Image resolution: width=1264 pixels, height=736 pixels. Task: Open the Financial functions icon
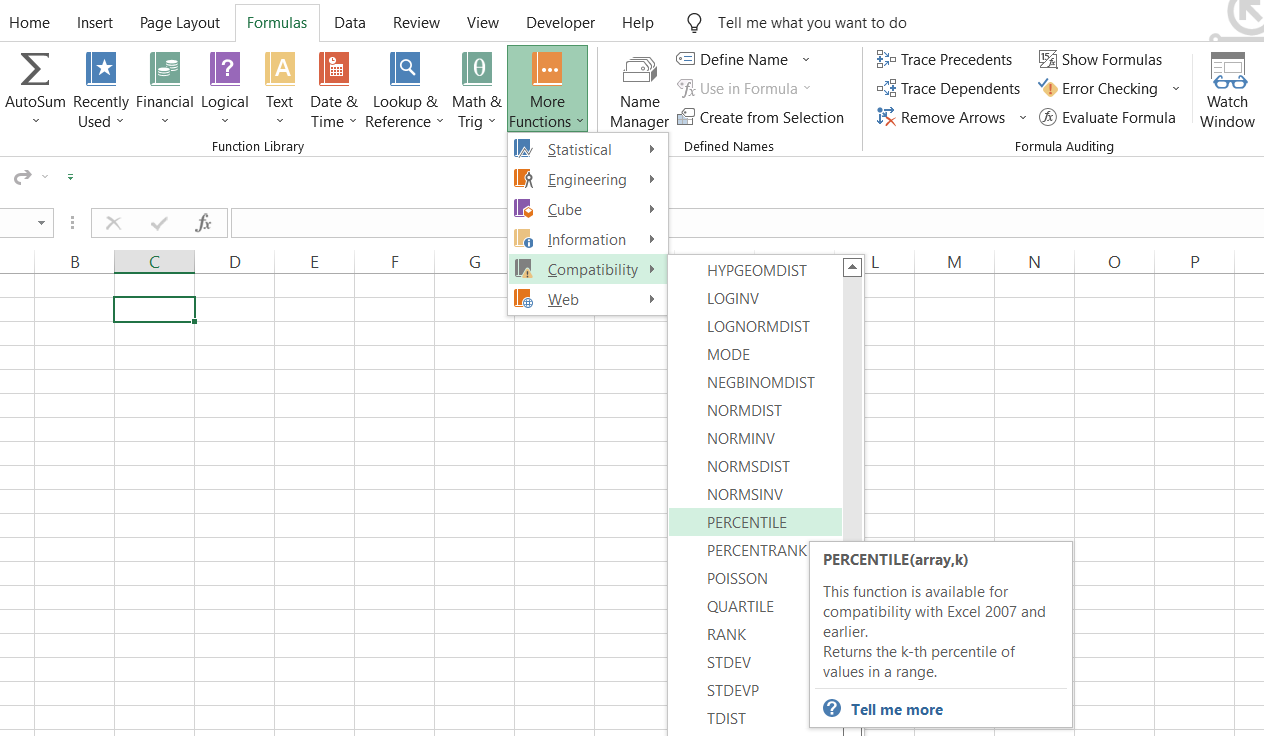(x=164, y=71)
